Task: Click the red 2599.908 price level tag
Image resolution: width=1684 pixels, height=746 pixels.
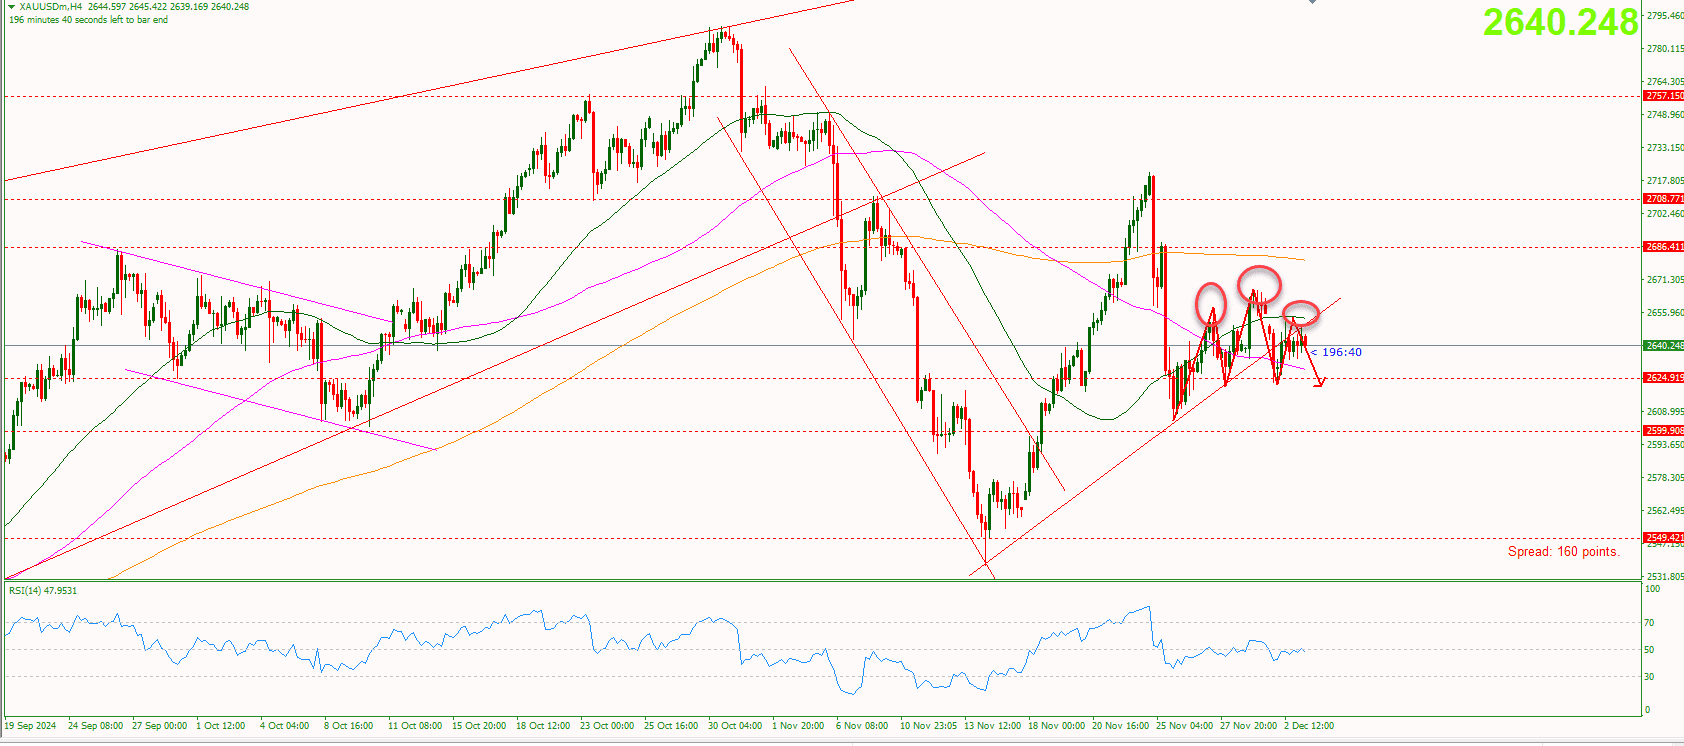Action: coord(1664,431)
